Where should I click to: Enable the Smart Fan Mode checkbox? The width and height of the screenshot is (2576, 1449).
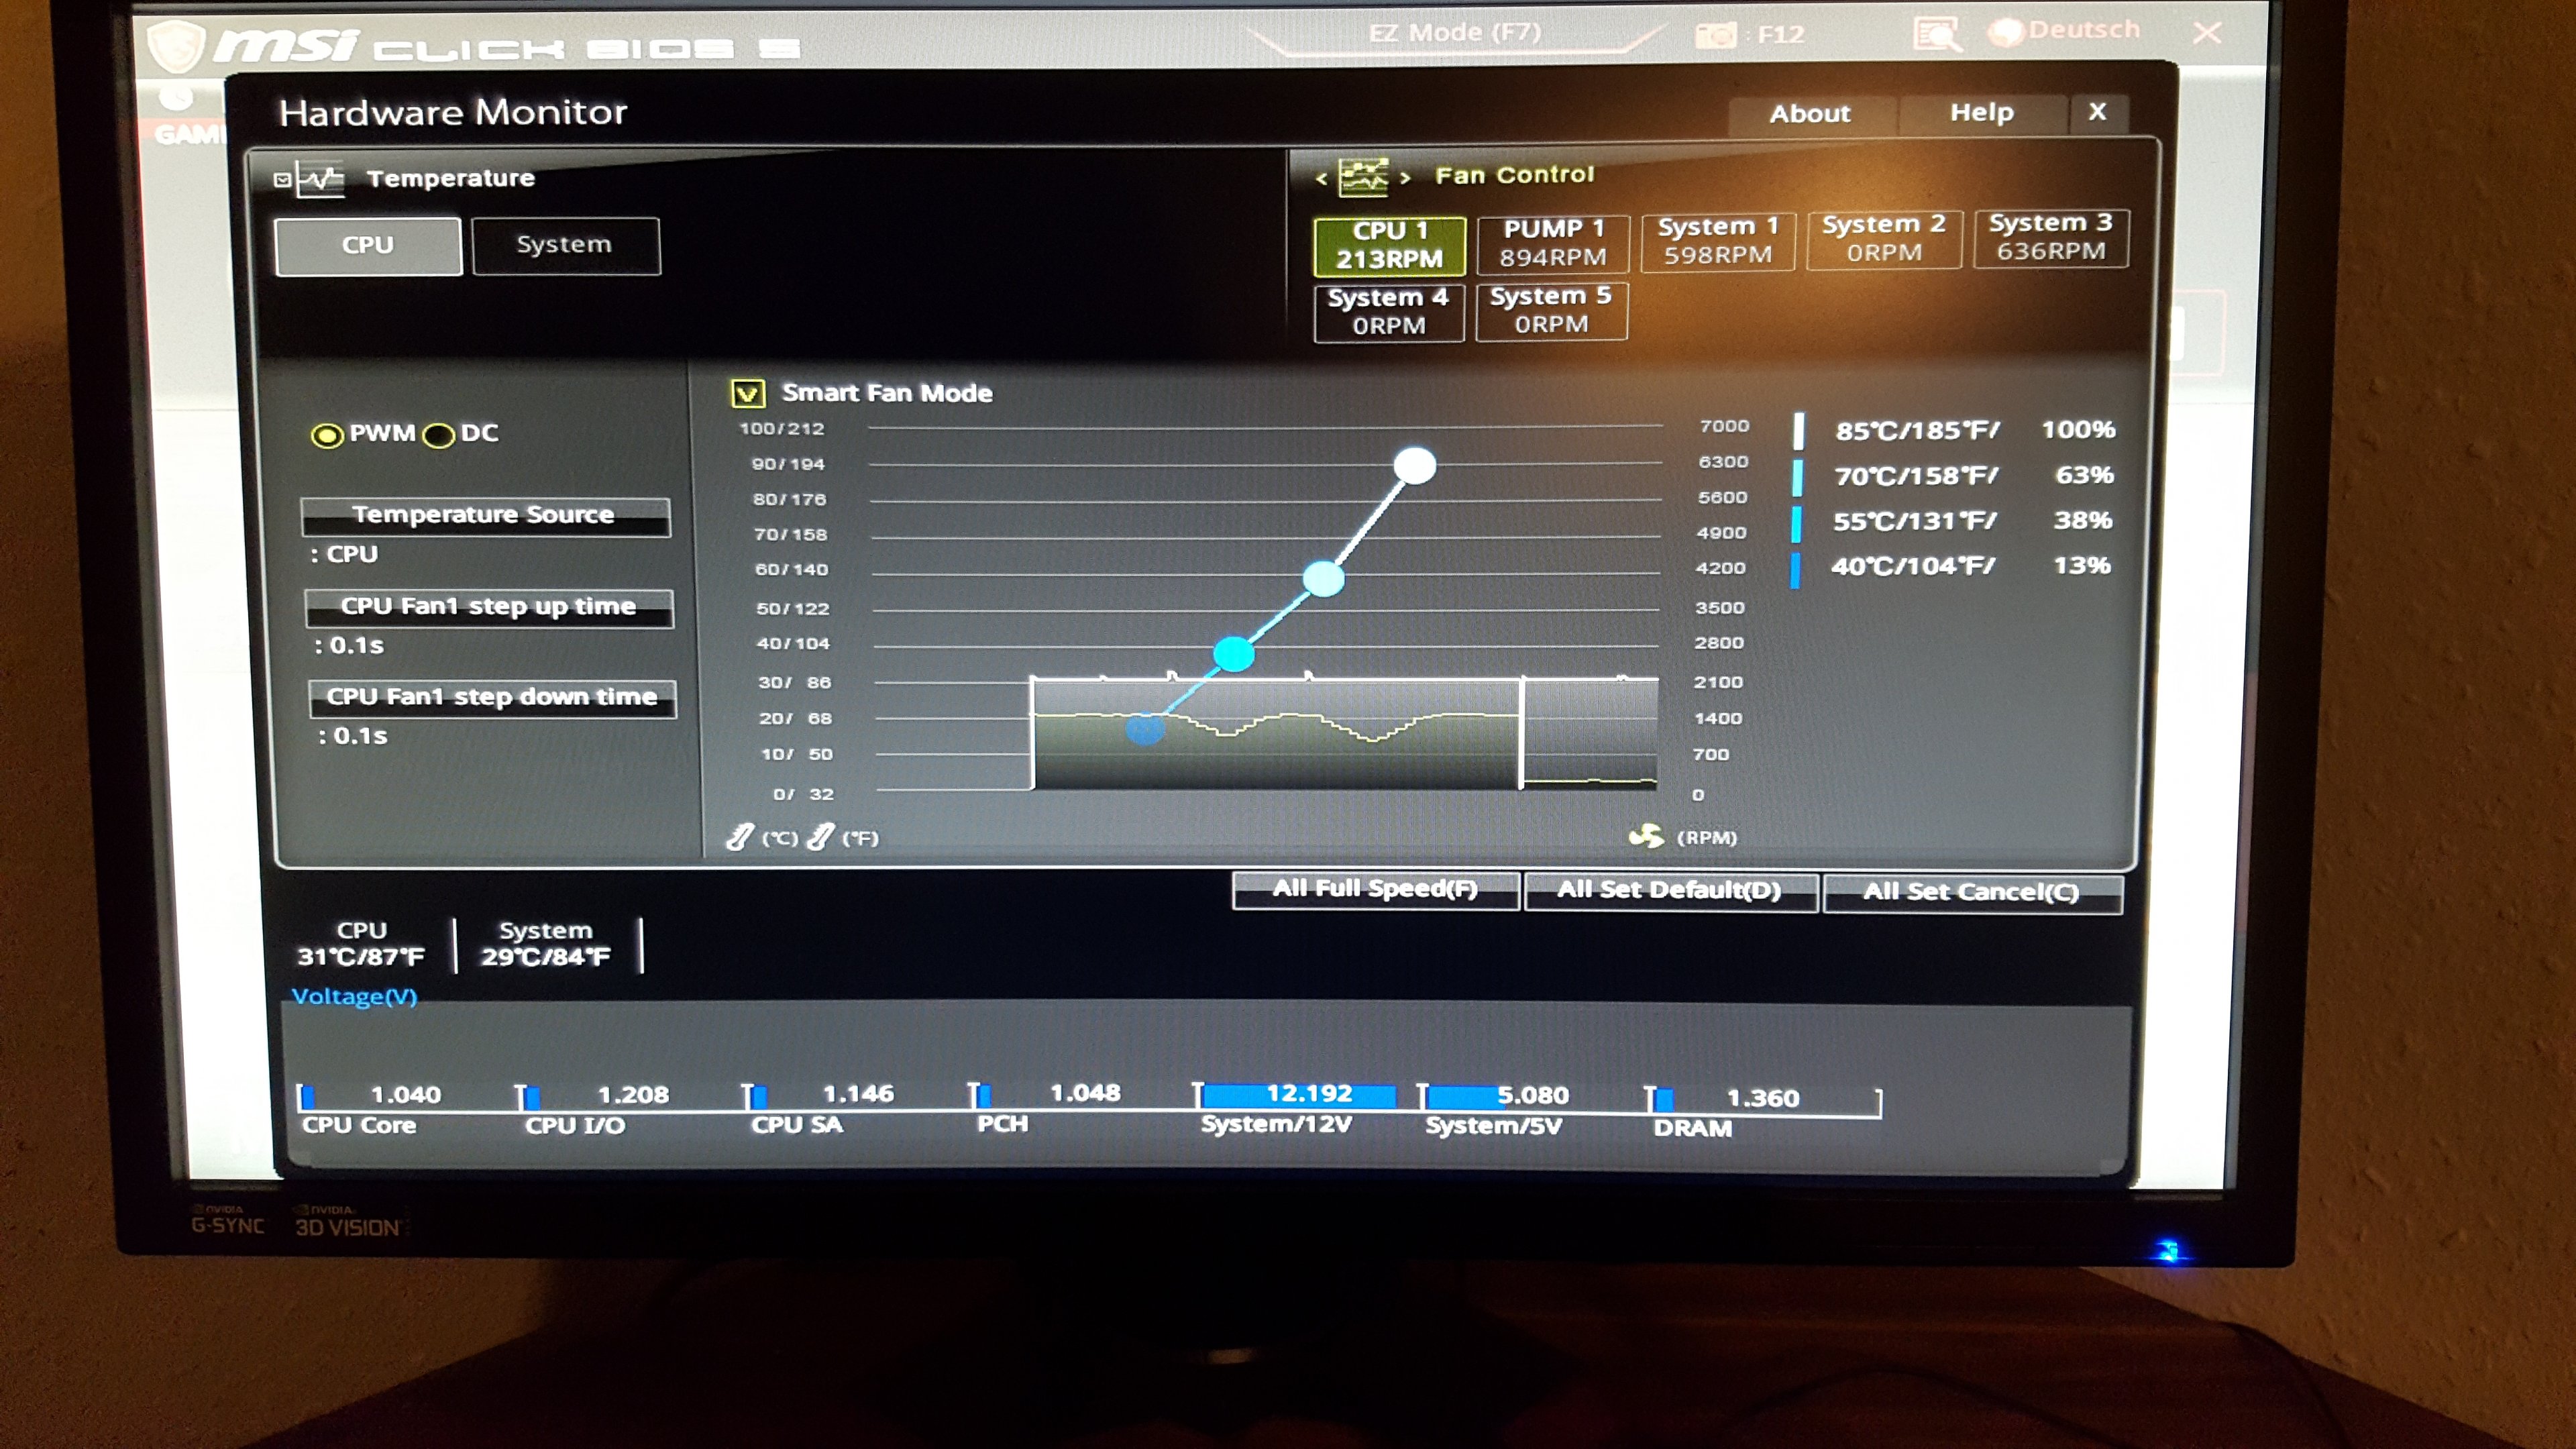click(748, 393)
